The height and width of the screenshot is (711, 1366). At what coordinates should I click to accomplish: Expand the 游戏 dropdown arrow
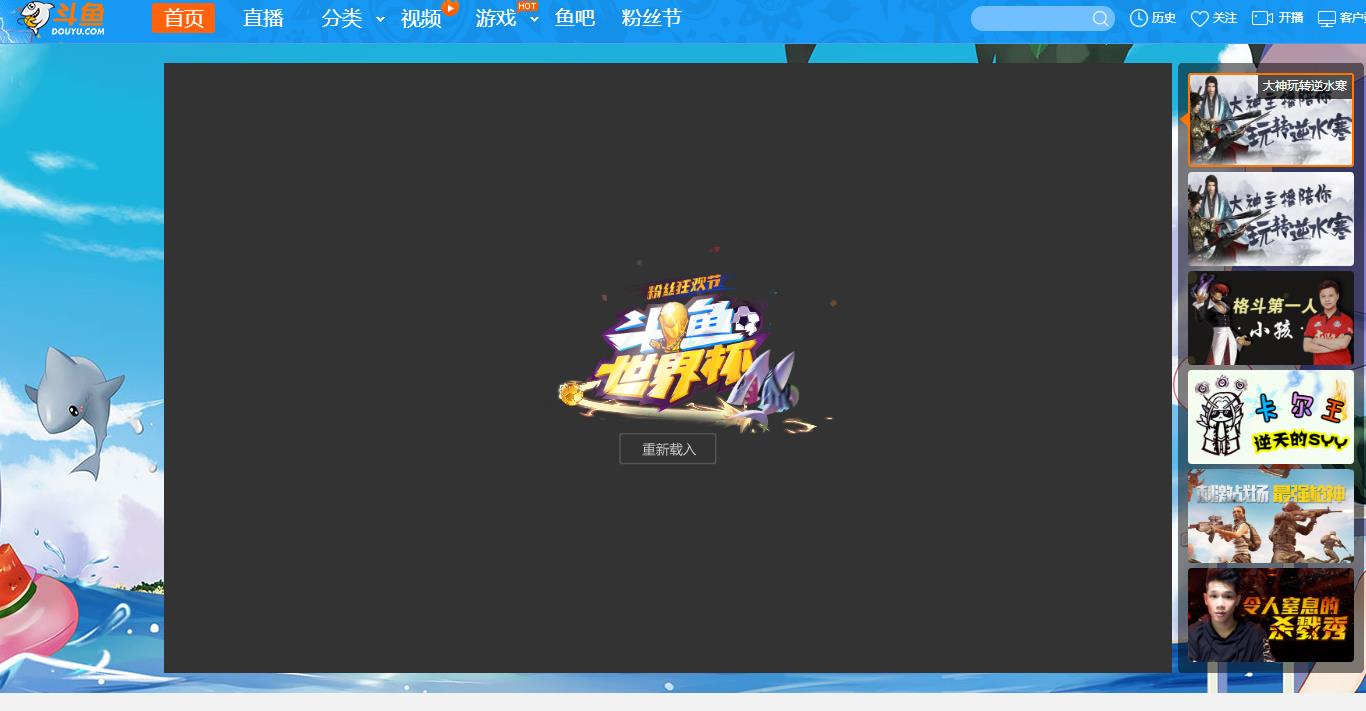(x=534, y=19)
